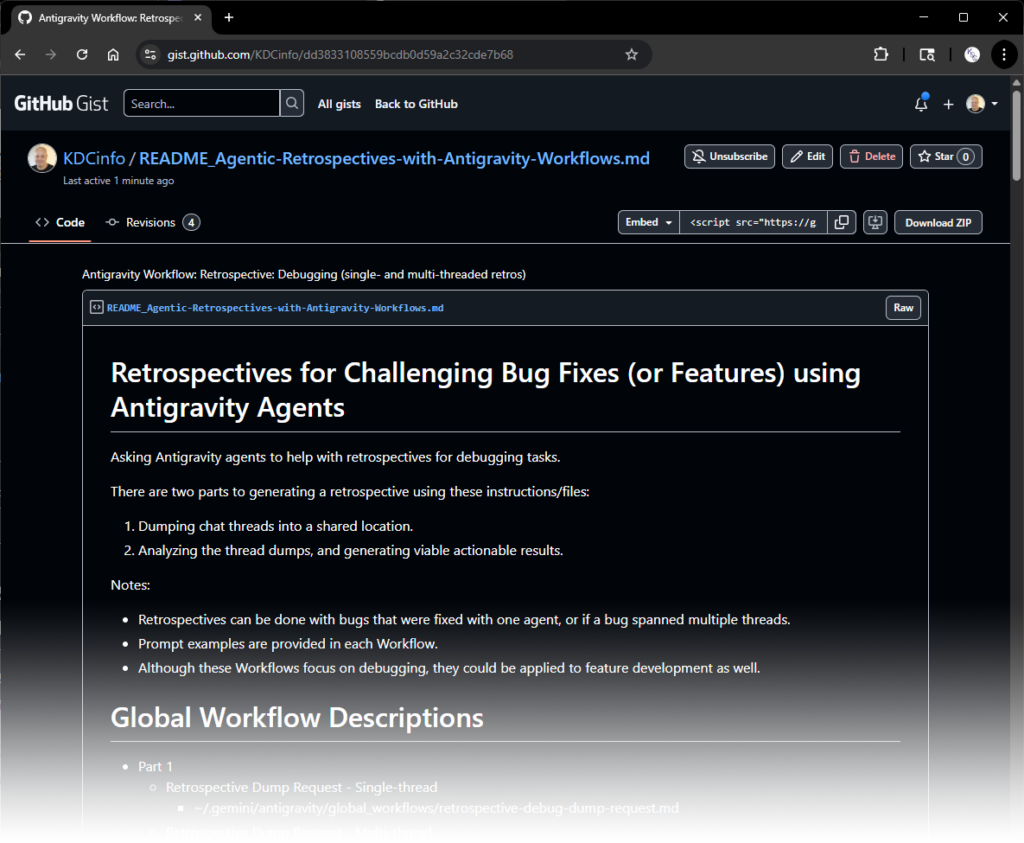Open the KDCinfo profile link
1024x843 pixels.
coord(95,158)
